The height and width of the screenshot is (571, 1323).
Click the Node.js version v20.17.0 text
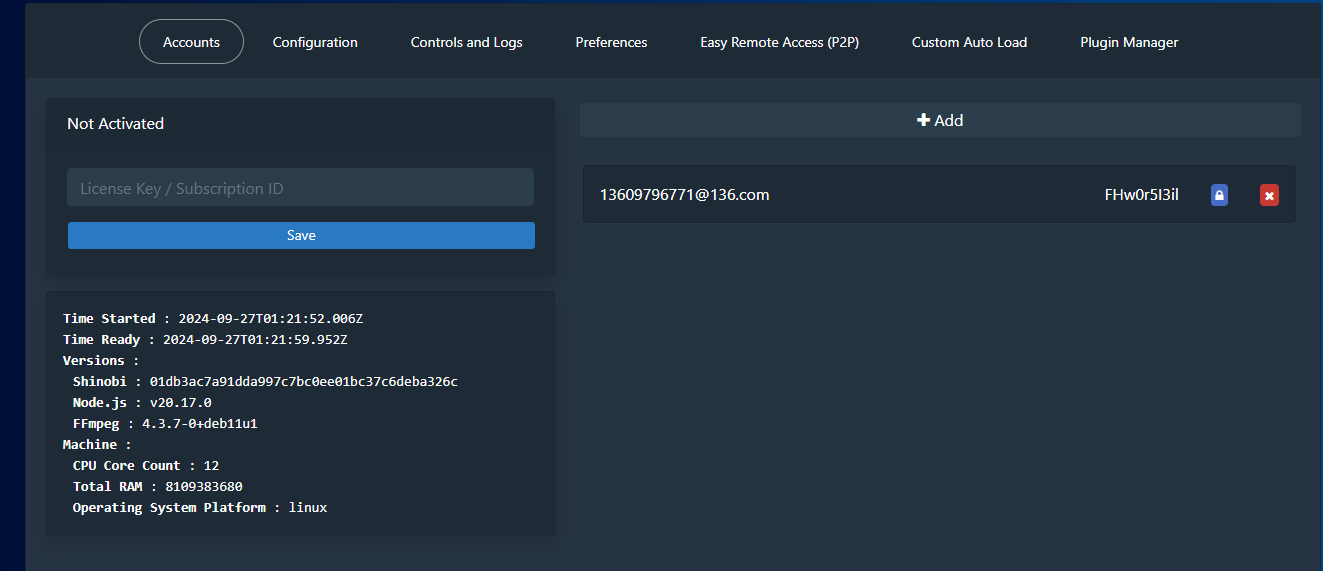click(180, 402)
